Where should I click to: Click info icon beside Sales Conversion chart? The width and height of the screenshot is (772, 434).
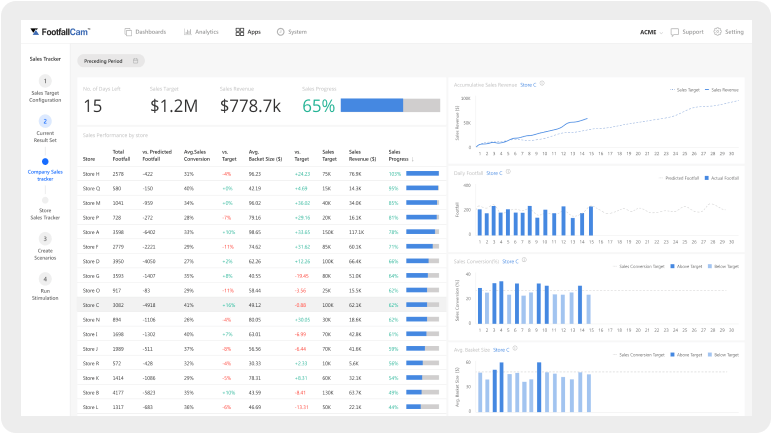[524, 260]
